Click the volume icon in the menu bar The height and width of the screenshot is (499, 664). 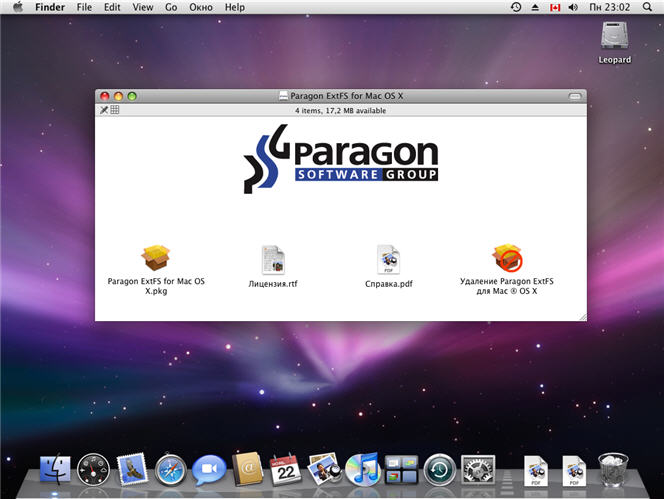[x=573, y=7]
